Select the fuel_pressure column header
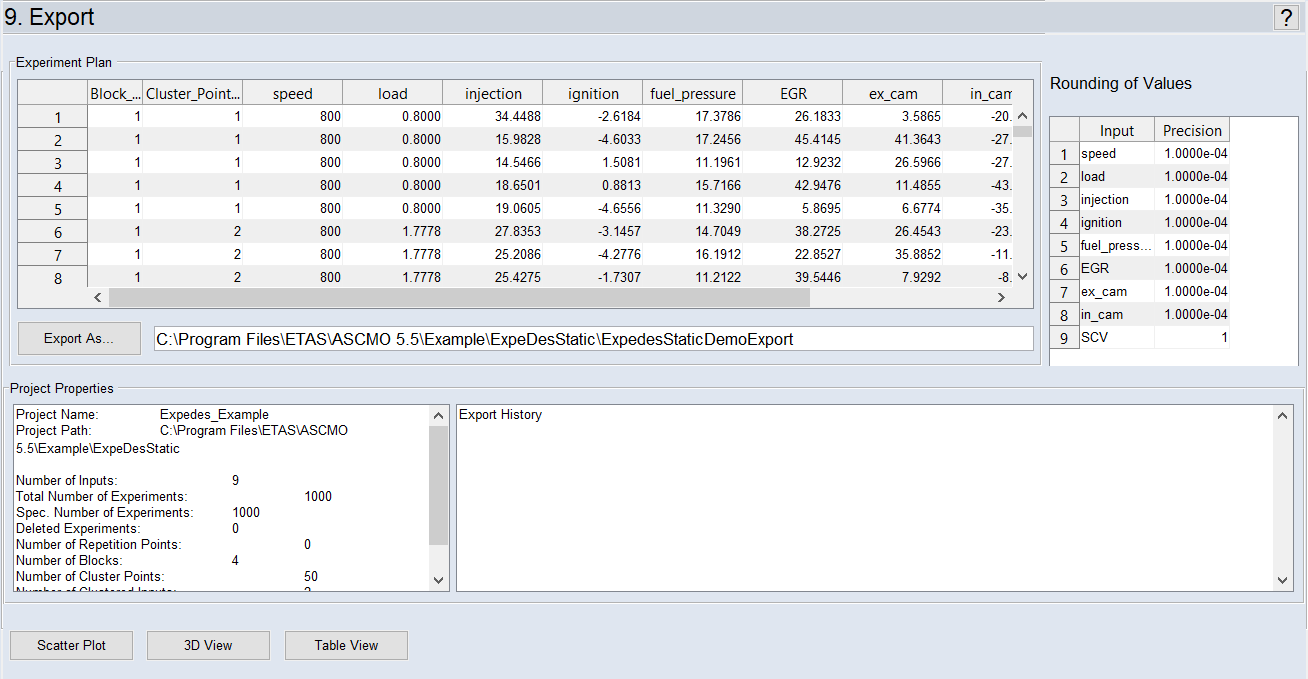Viewport: 1308px width, 679px height. (692, 93)
